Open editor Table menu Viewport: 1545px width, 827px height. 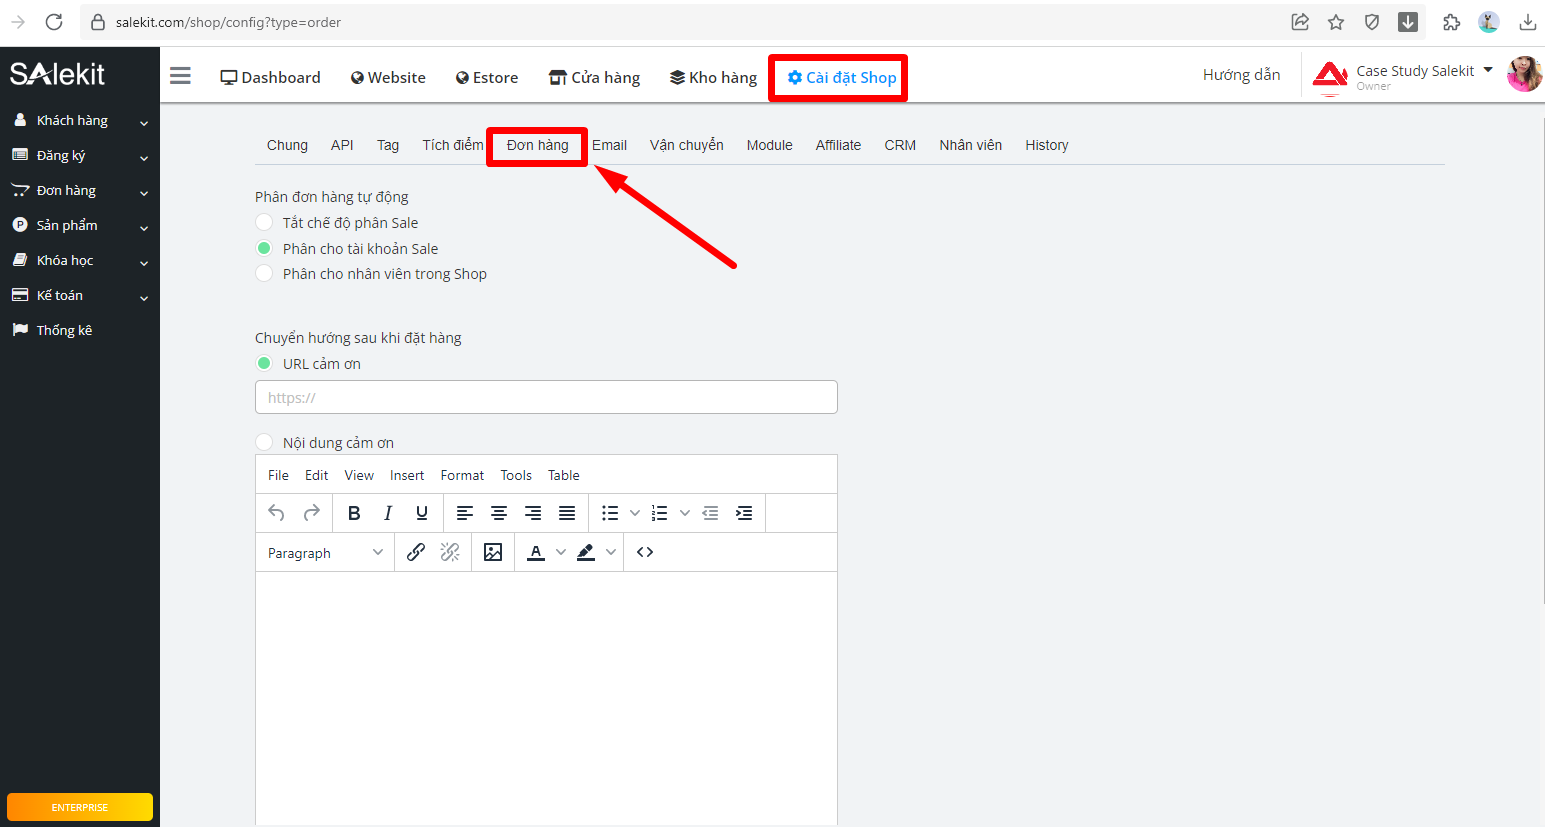[x=563, y=475]
